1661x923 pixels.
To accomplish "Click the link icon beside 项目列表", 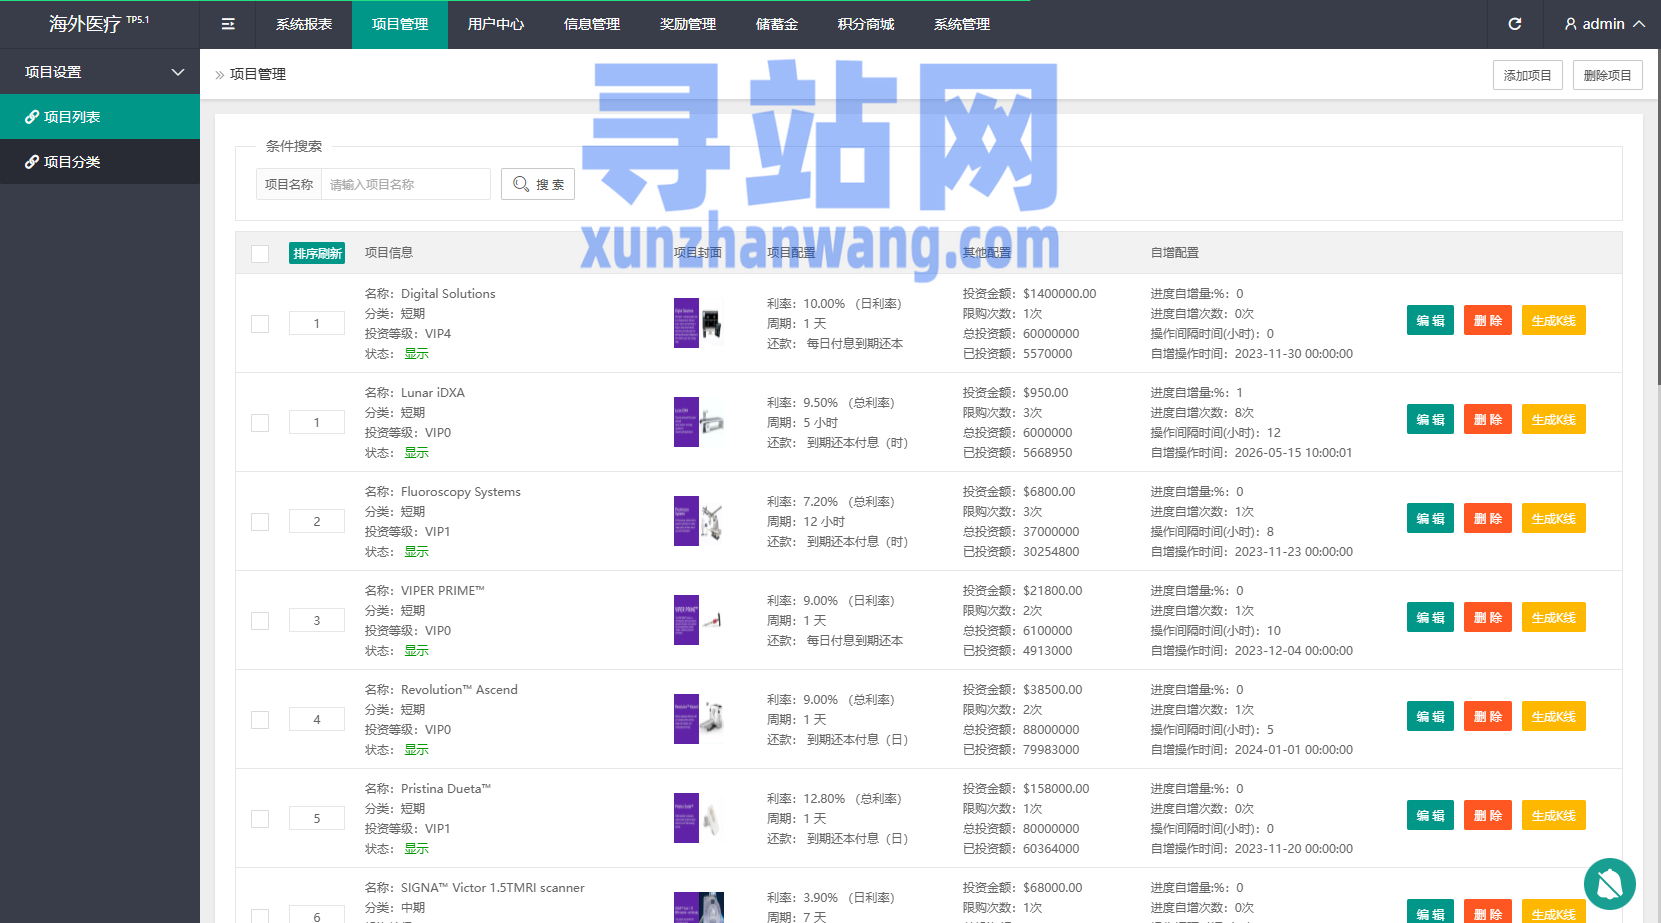I will point(32,117).
